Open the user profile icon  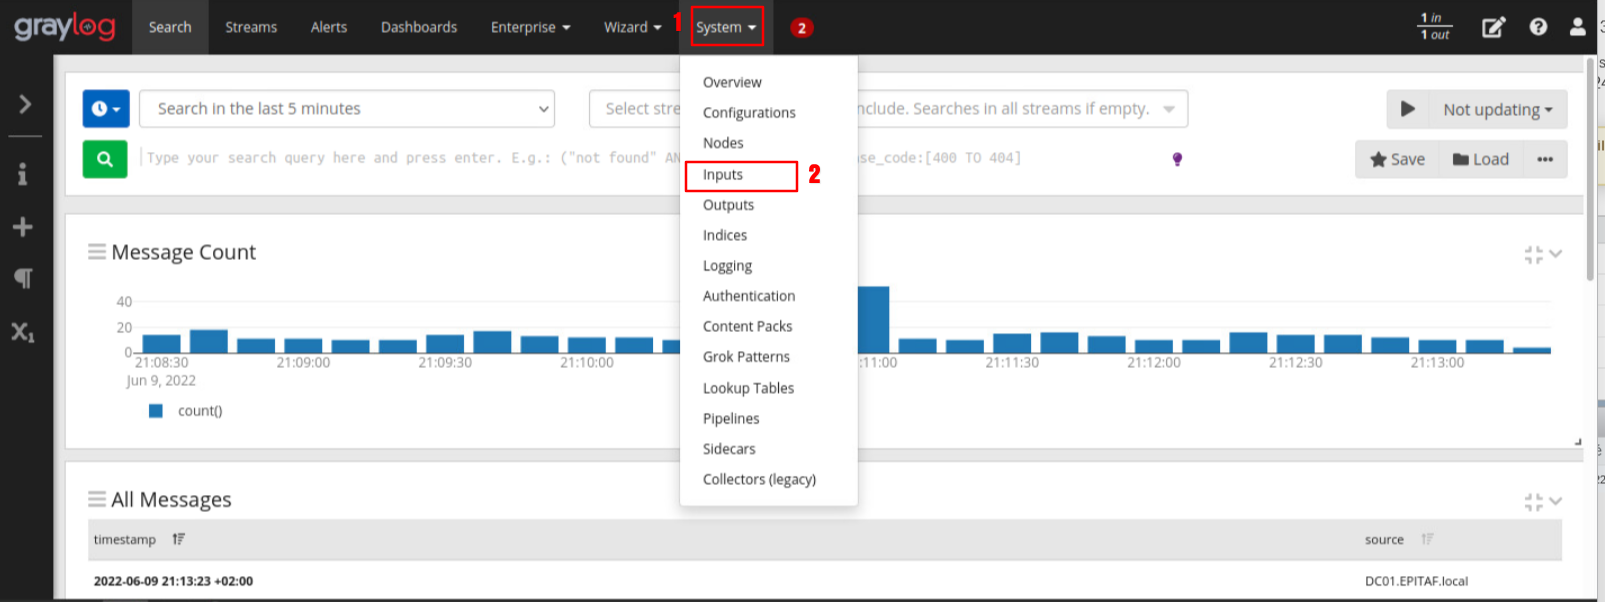point(1577,27)
